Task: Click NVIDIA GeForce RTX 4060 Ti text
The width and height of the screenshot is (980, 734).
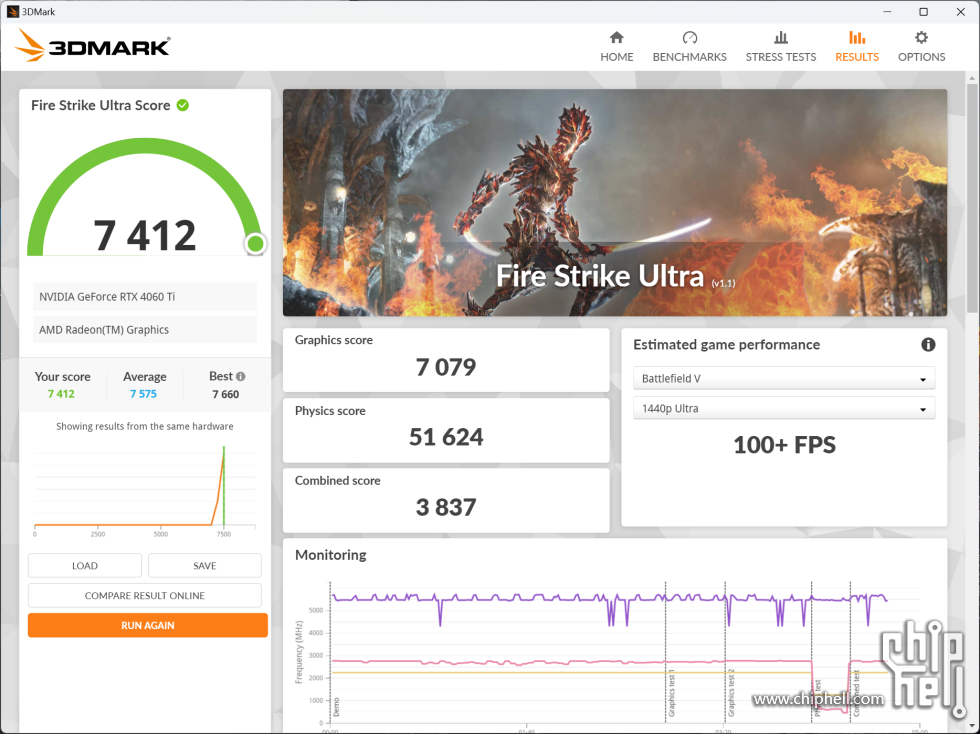Action: point(107,297)
